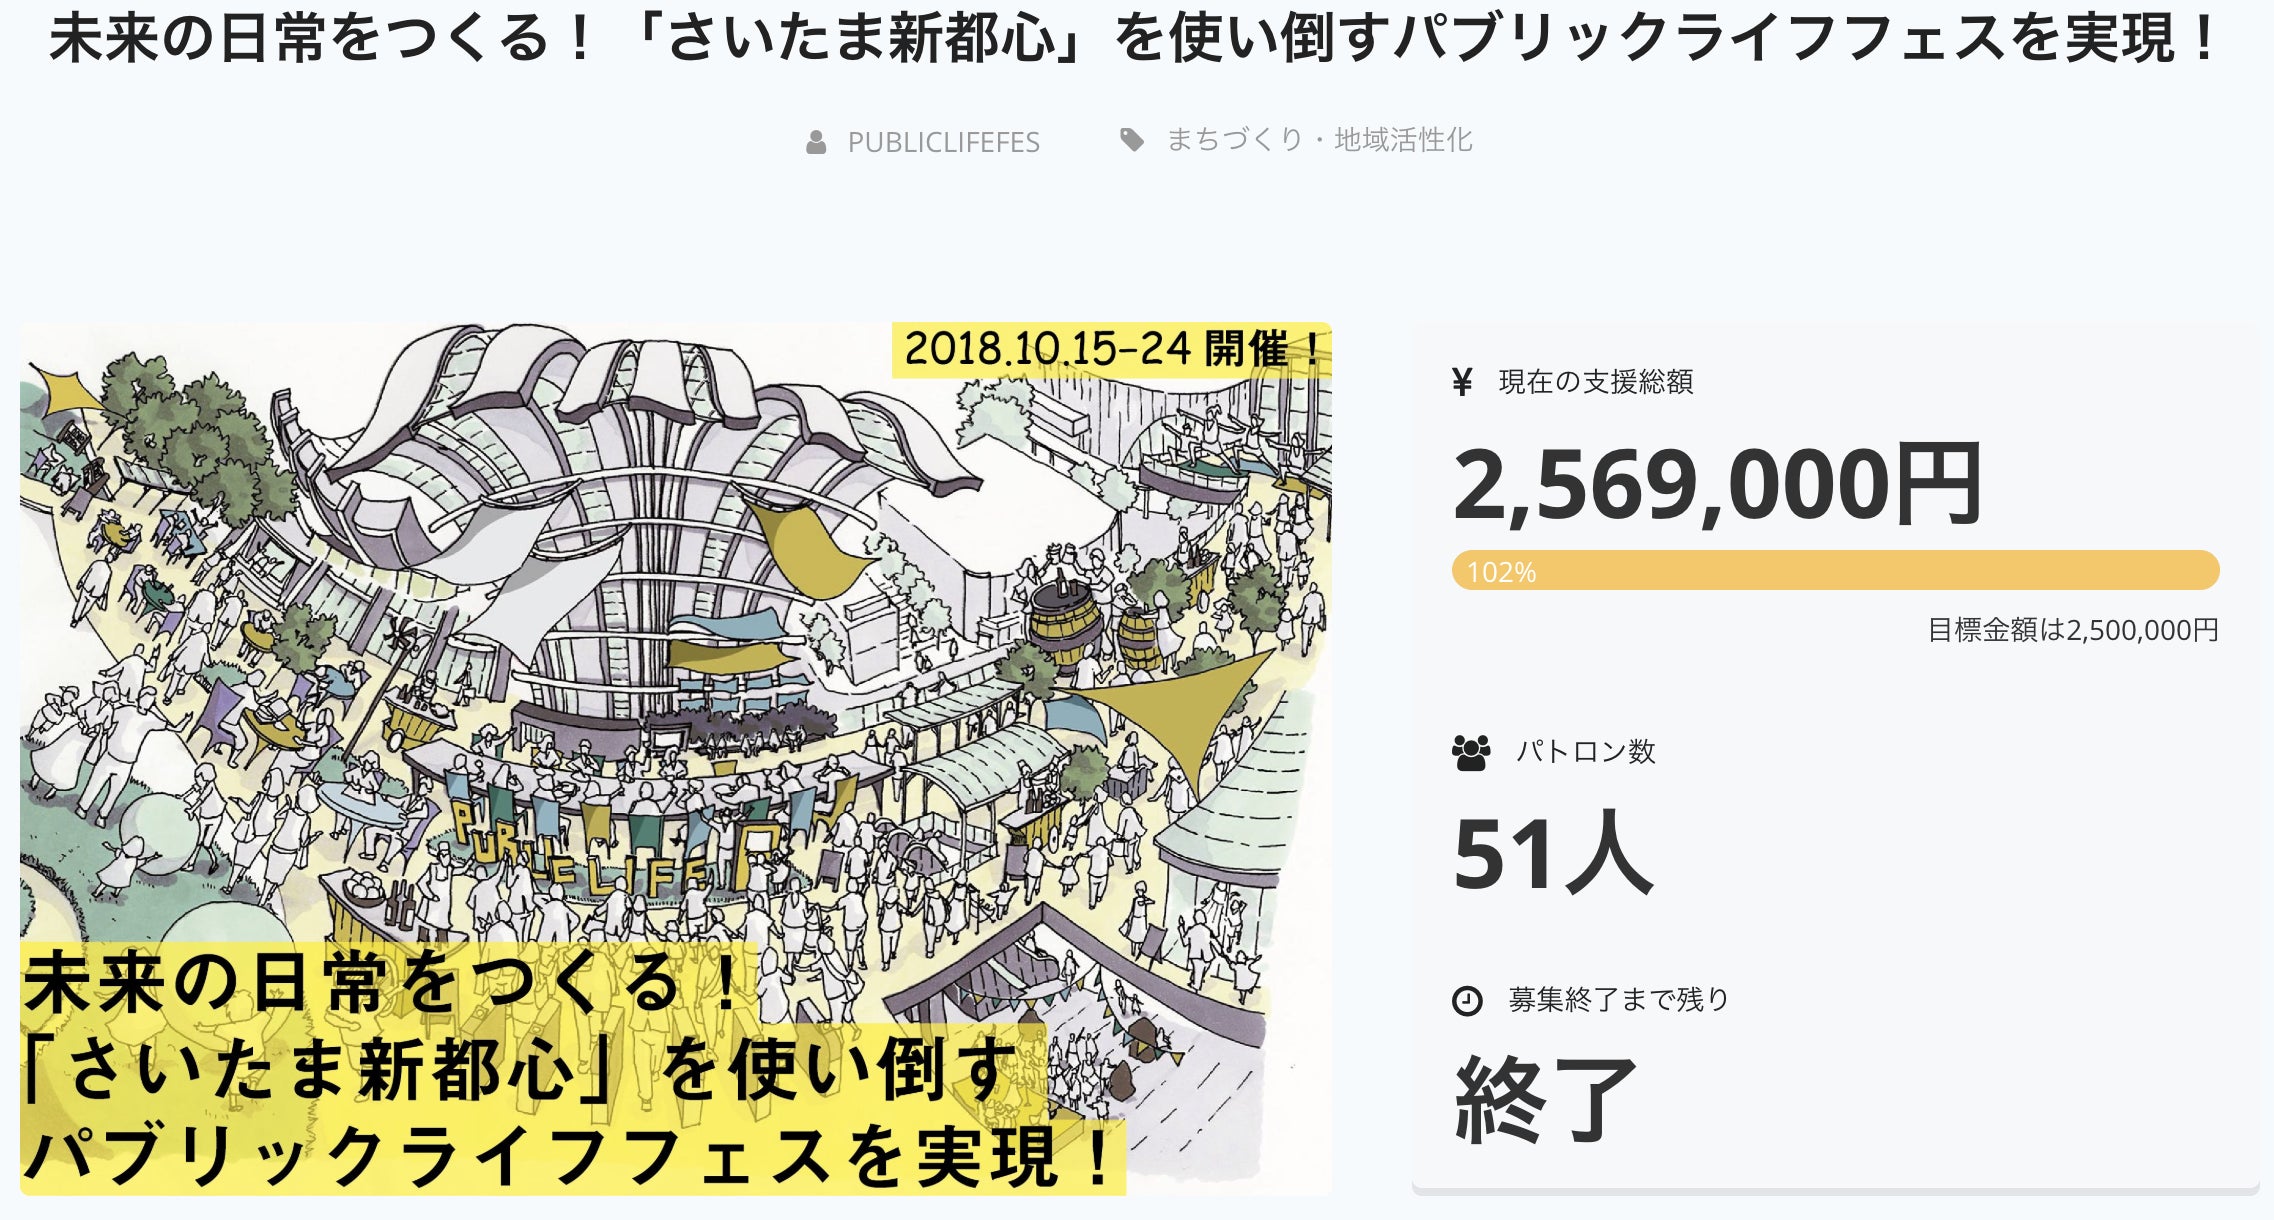Click the 募集終了まで残り label

pos(1618,1000)
